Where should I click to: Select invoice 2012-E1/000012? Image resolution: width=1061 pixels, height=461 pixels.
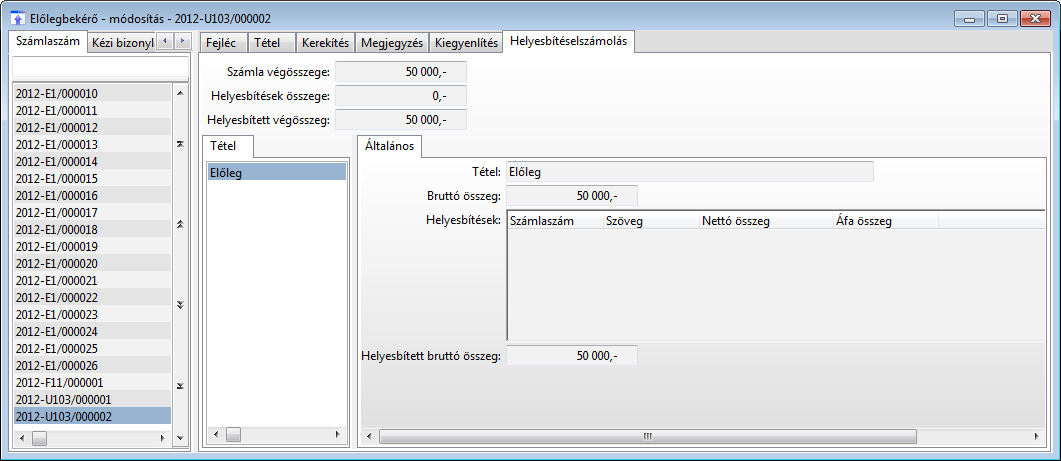pos(92,127)
